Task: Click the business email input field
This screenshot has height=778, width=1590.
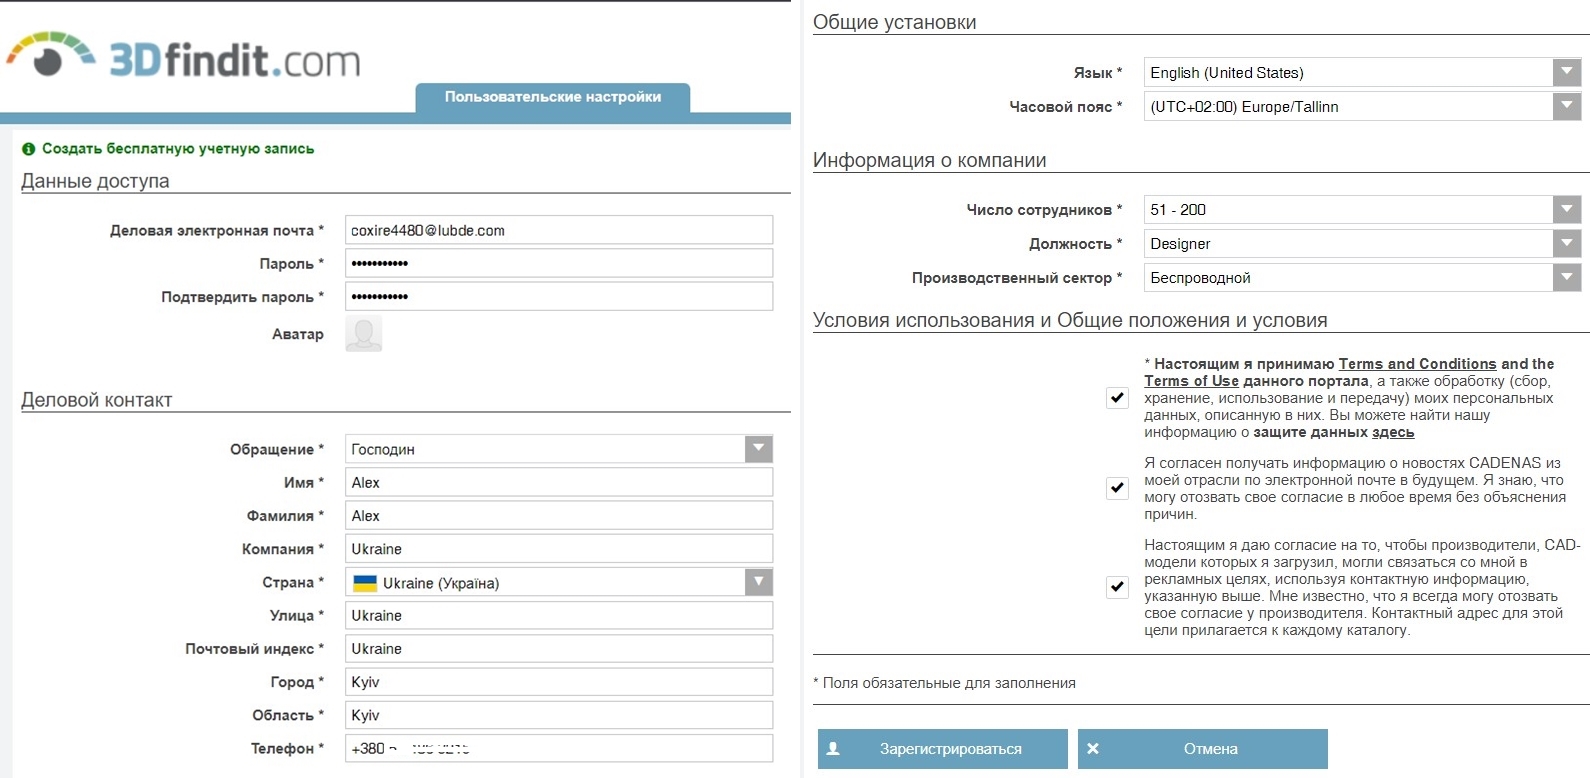Action: [558, 230]
